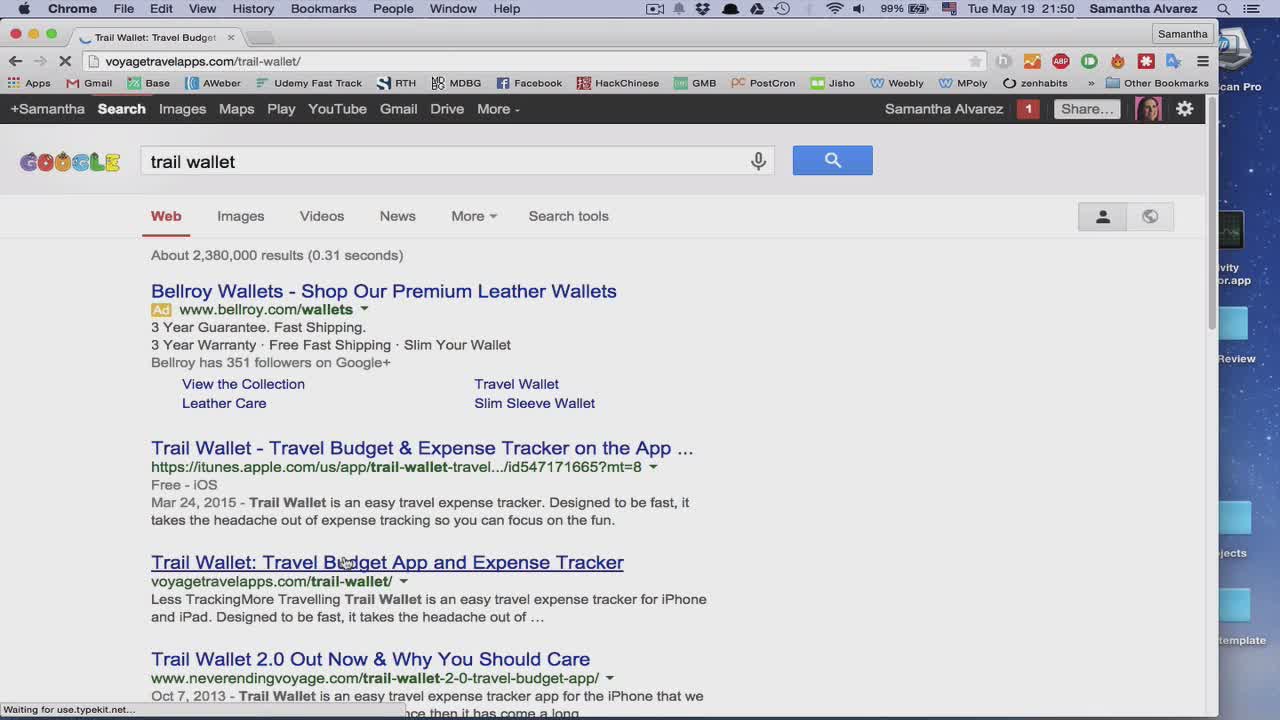Open Bellroy Wallets ad headline link
This screenshot has width=1280, height=720.
tap(384, 291)
